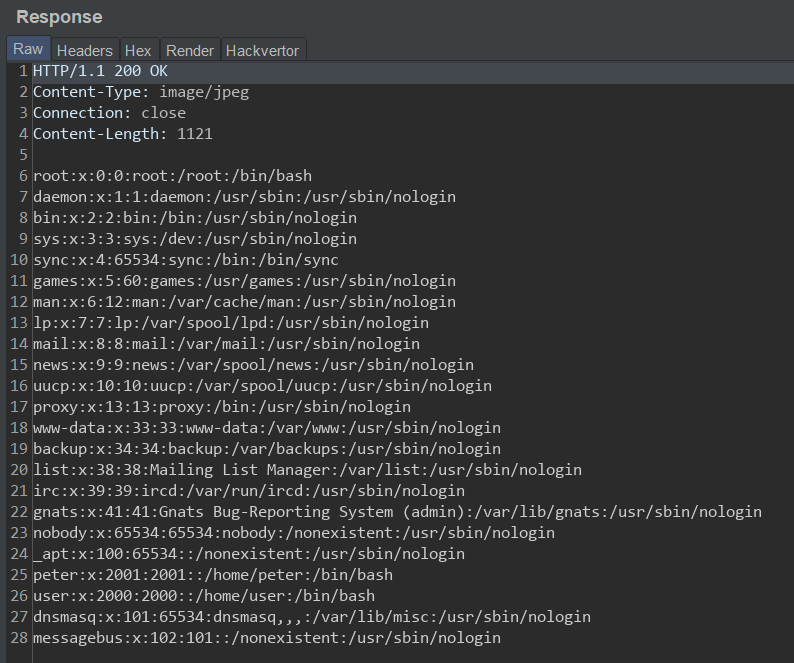Click the uucp:x:10:10 passwd entry
This screenshot has height=663, width=794.
262,386
